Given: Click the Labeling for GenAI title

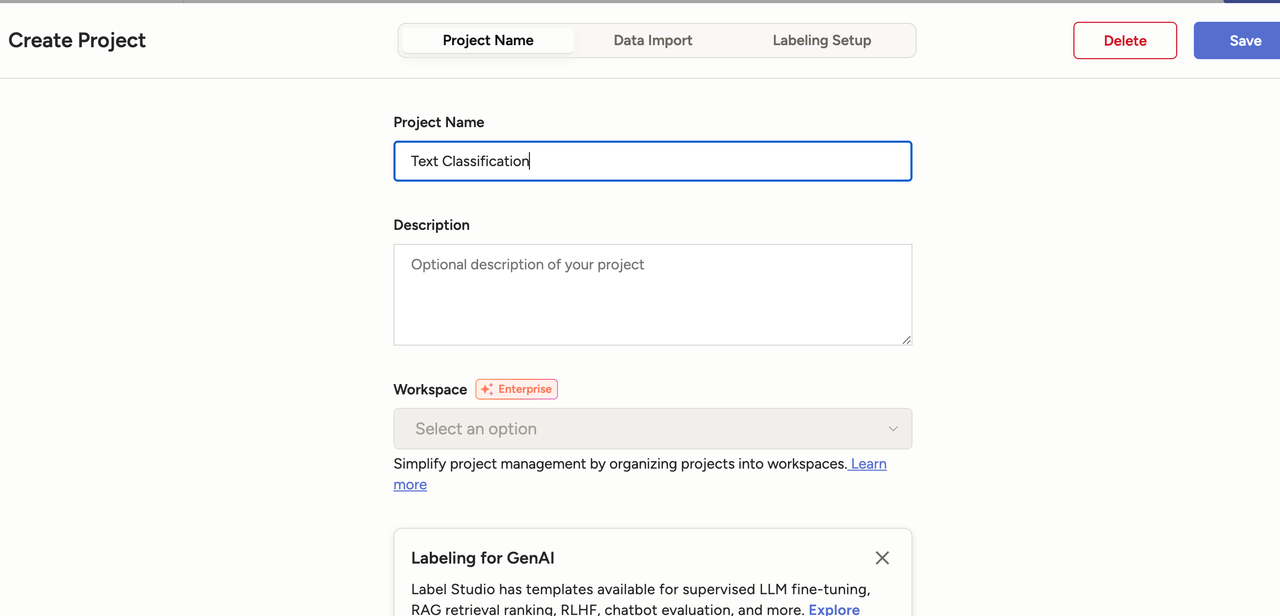Looking at the screenshot, I should pyautogui.click(x=482, y=558).
